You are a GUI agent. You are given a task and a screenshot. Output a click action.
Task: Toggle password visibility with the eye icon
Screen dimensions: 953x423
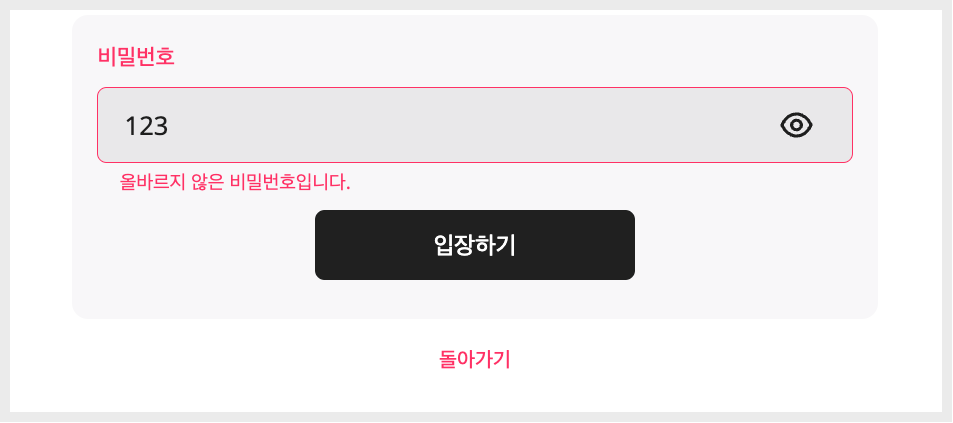coord(796,125)
